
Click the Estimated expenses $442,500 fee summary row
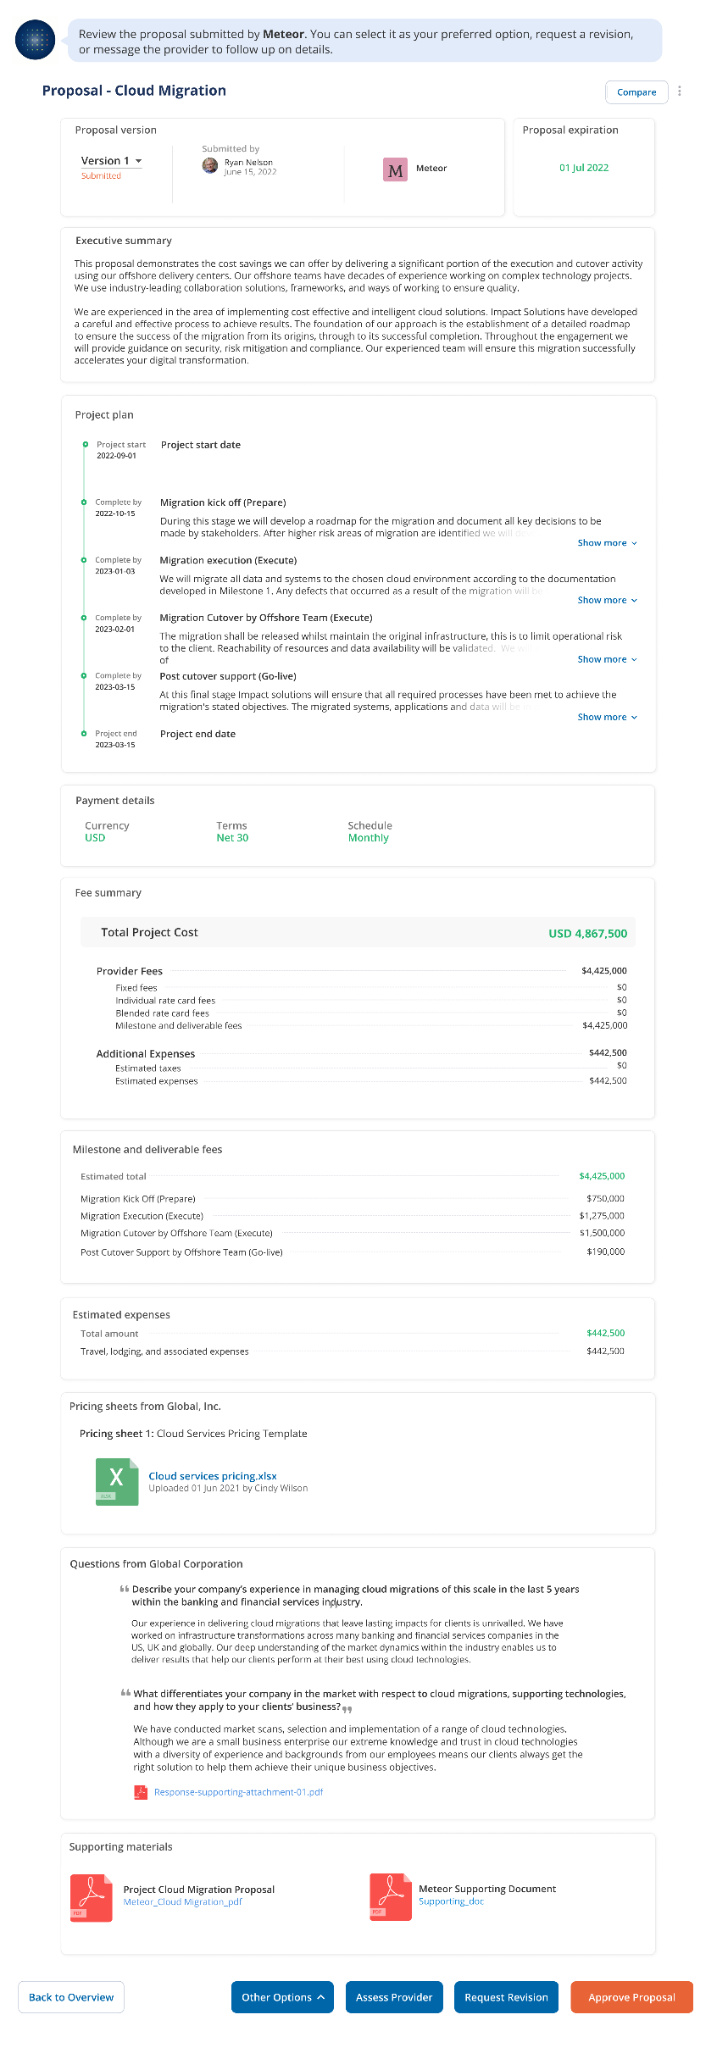[371, 1081]
